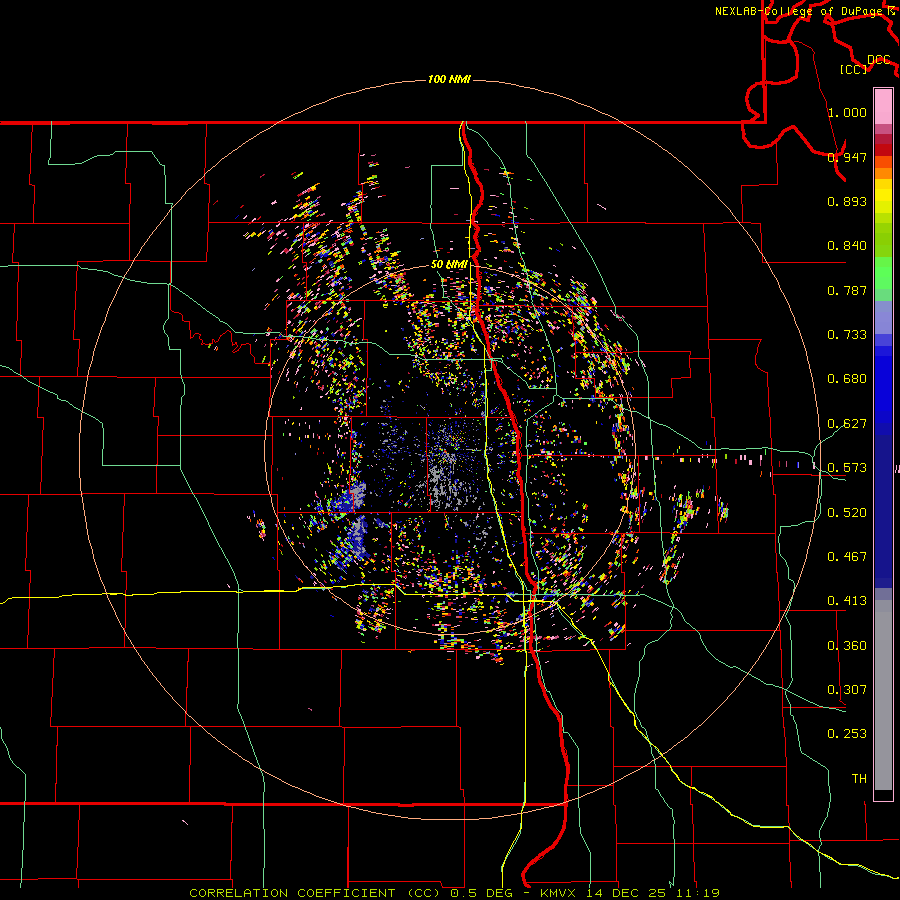This screenshot has height=900, width=900.
Task: Click the 0.627 scale value
Action: pyautogui.click(x=847, y=424)
